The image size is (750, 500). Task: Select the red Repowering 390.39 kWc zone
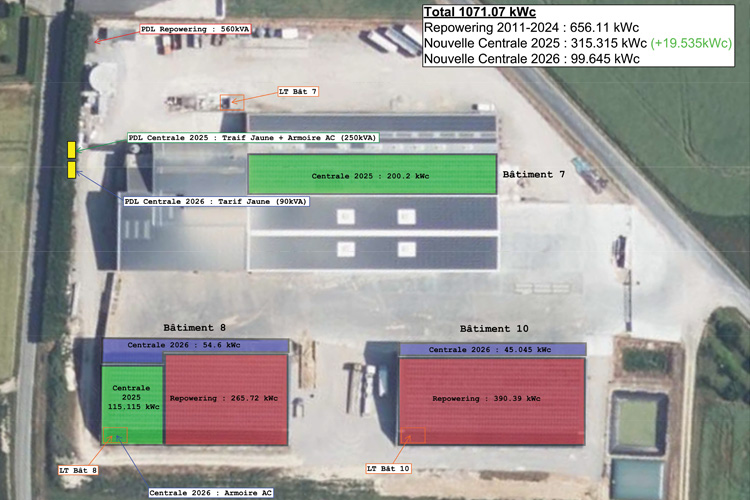[x=491, y=400]
